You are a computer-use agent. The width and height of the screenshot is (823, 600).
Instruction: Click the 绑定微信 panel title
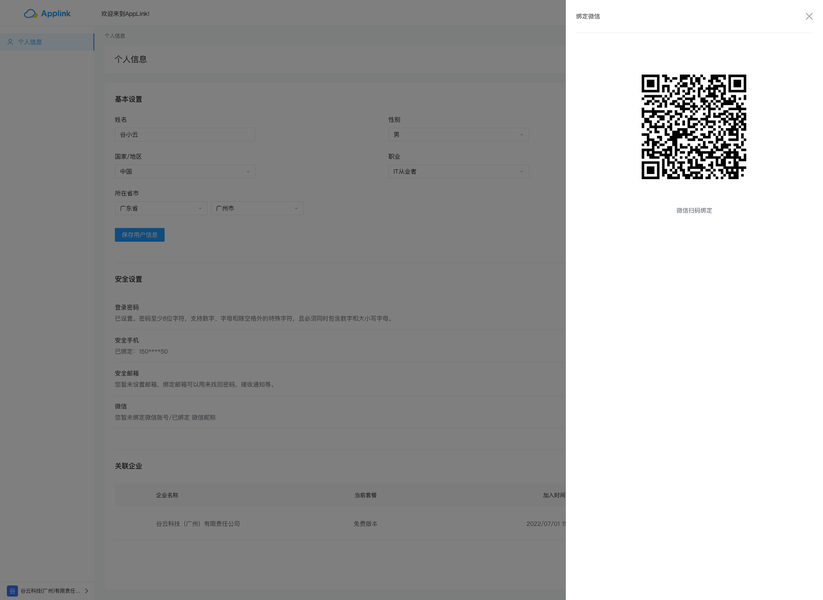(588, 16)
